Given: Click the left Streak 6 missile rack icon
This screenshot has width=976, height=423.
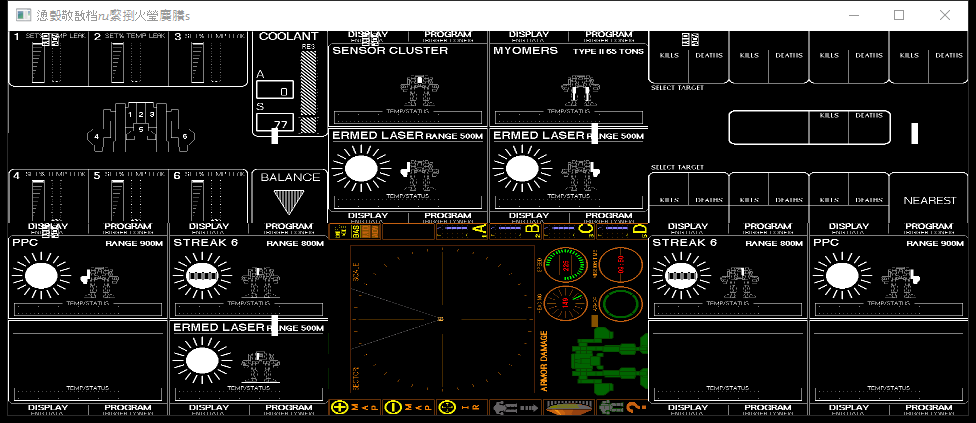Looking at the screenshot, I should (x=201, y=276).
